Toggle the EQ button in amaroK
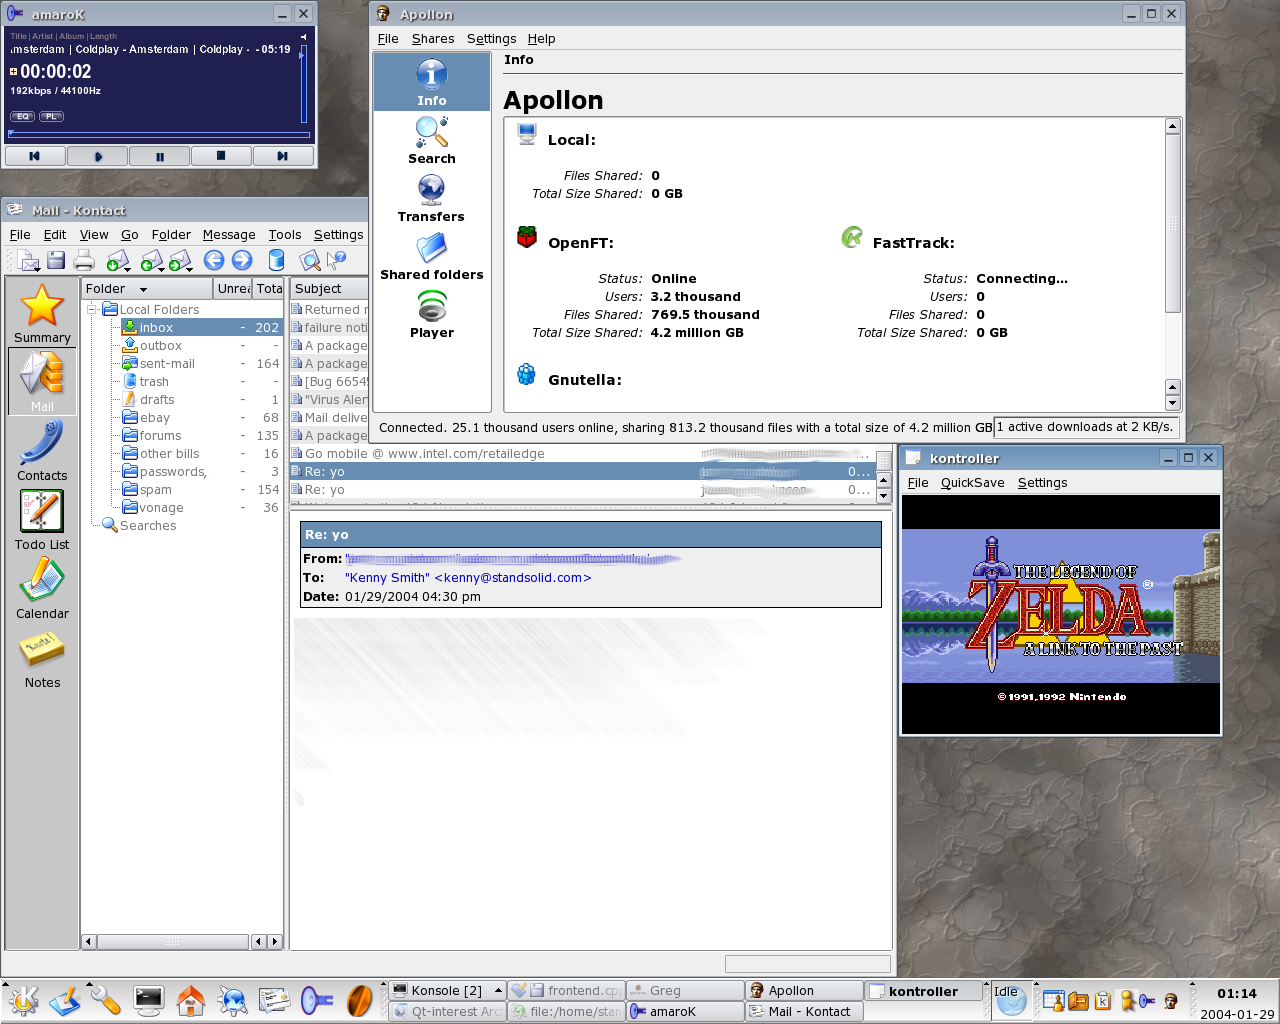This screenshot has width=1280, height=1024. tap(22, 116)
